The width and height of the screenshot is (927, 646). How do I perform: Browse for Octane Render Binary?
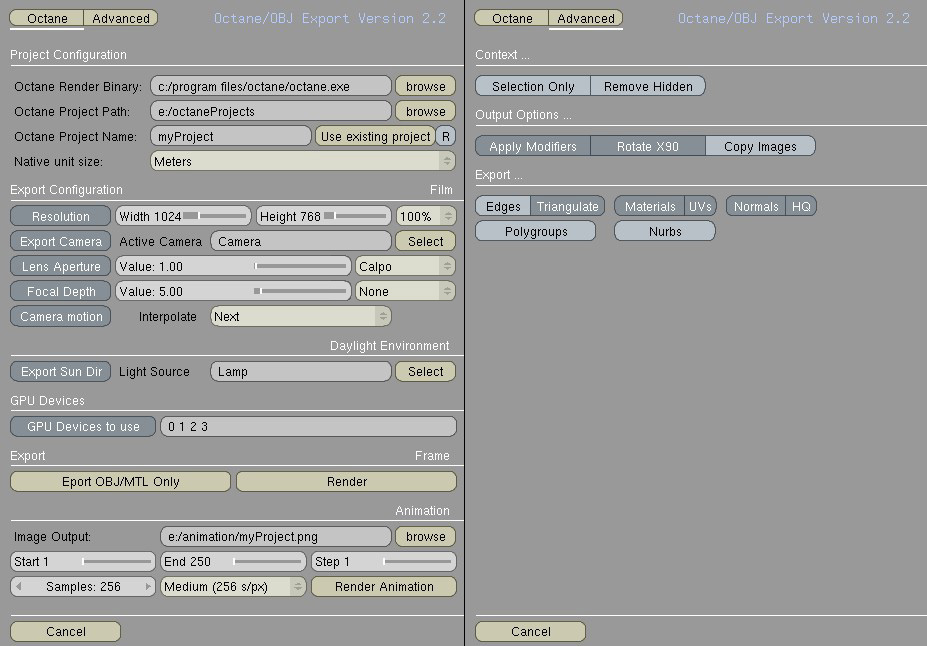[425, 86]
